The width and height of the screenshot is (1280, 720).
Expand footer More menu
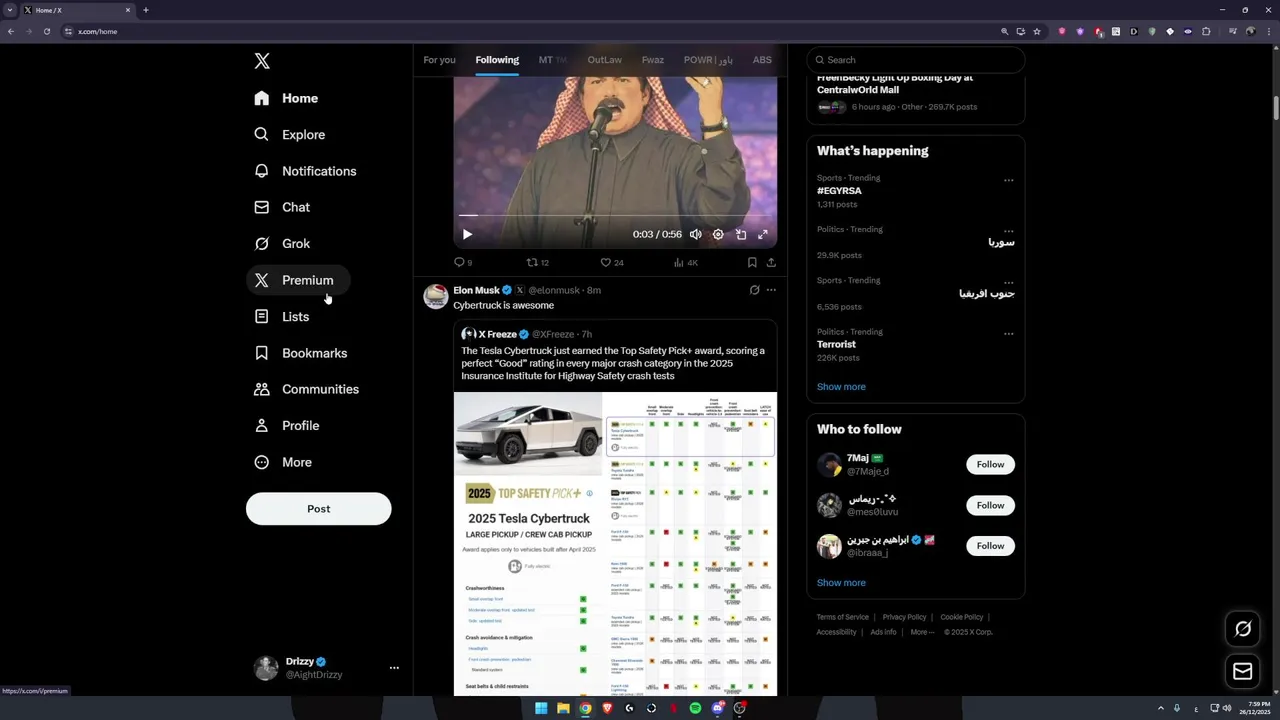(922, 632)
